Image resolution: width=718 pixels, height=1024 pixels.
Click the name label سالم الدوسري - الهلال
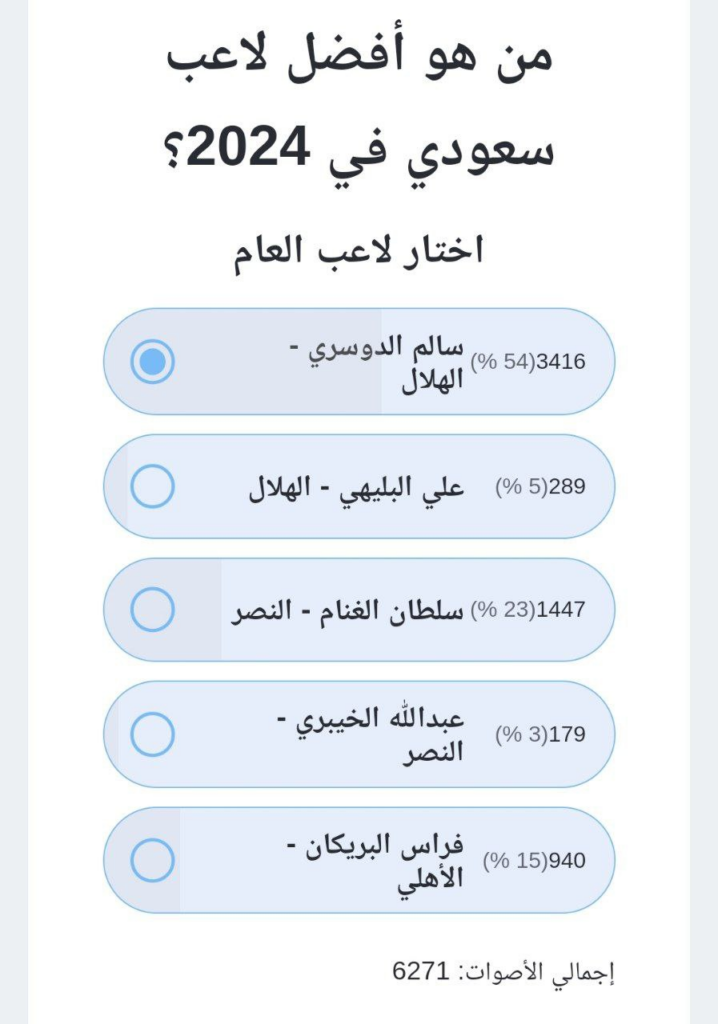pos(383,361)
